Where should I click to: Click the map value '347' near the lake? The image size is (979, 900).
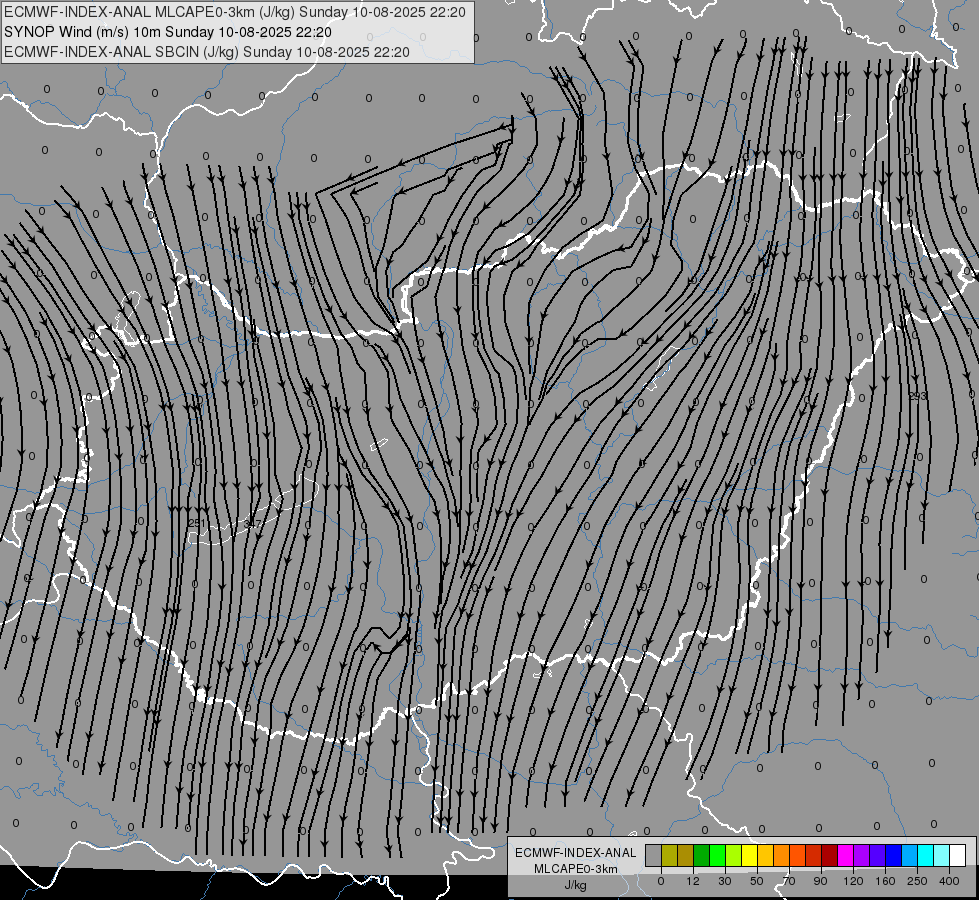coord(253,523)
